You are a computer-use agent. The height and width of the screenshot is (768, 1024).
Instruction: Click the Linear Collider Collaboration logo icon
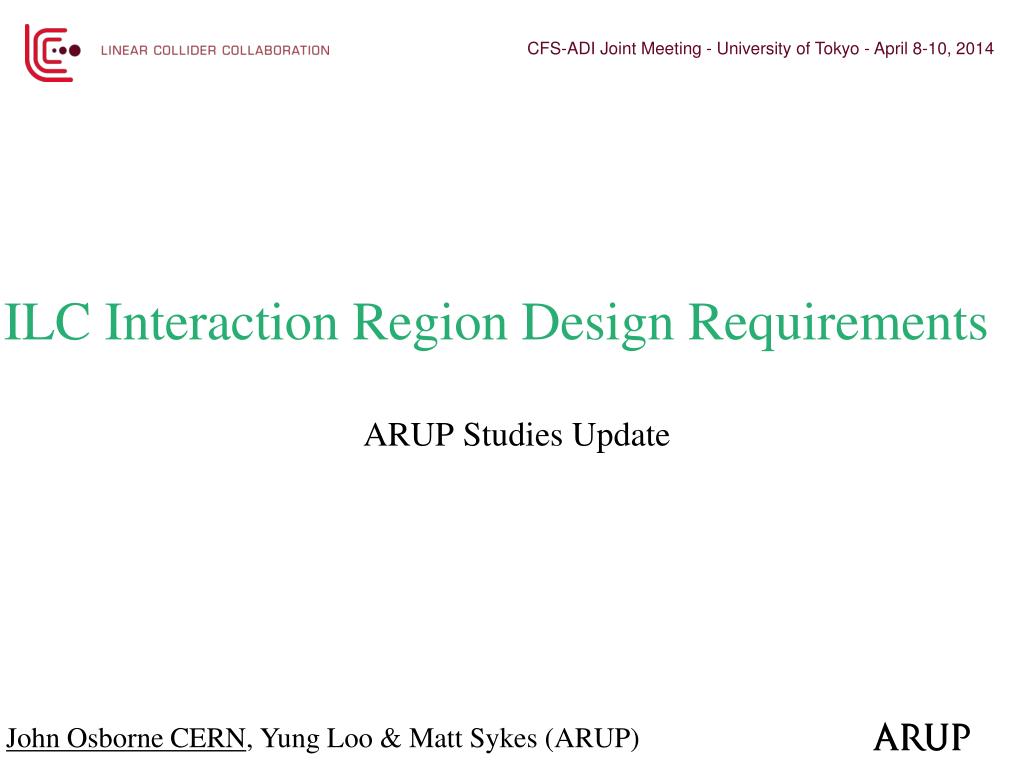coord(52,53)
